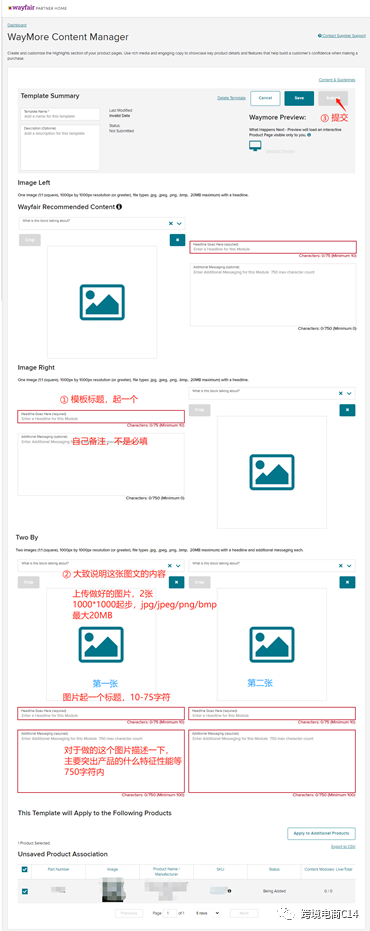370x931 pixels.
Task: Focus Two By second additional messaging box
Action: (273, 761)
